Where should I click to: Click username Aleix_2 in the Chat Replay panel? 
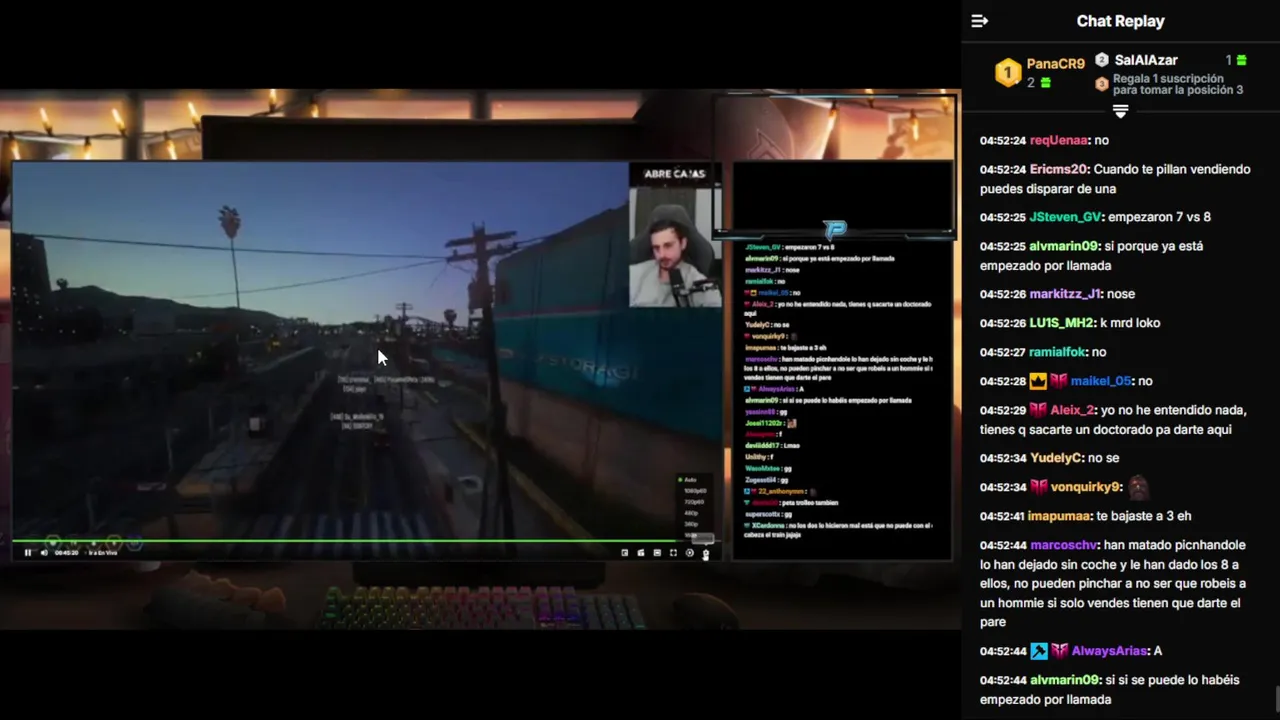[x=1072, y=410]
